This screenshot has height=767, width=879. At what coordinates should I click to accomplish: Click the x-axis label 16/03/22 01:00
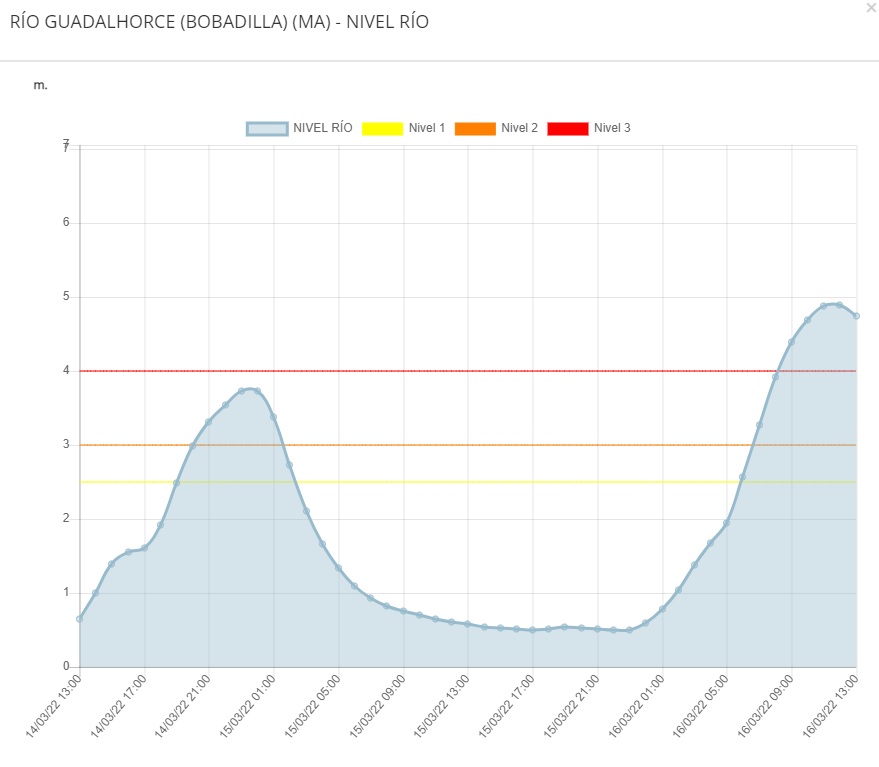(x=636, y=706)
